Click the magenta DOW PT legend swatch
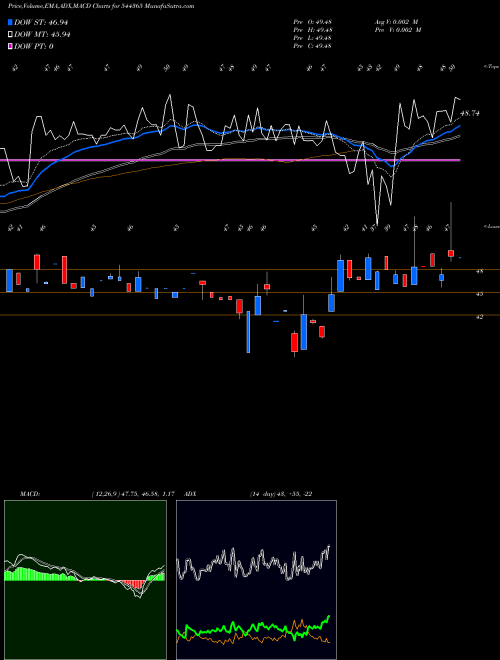This screenshot has width=500, height=660. pos(10,46)
